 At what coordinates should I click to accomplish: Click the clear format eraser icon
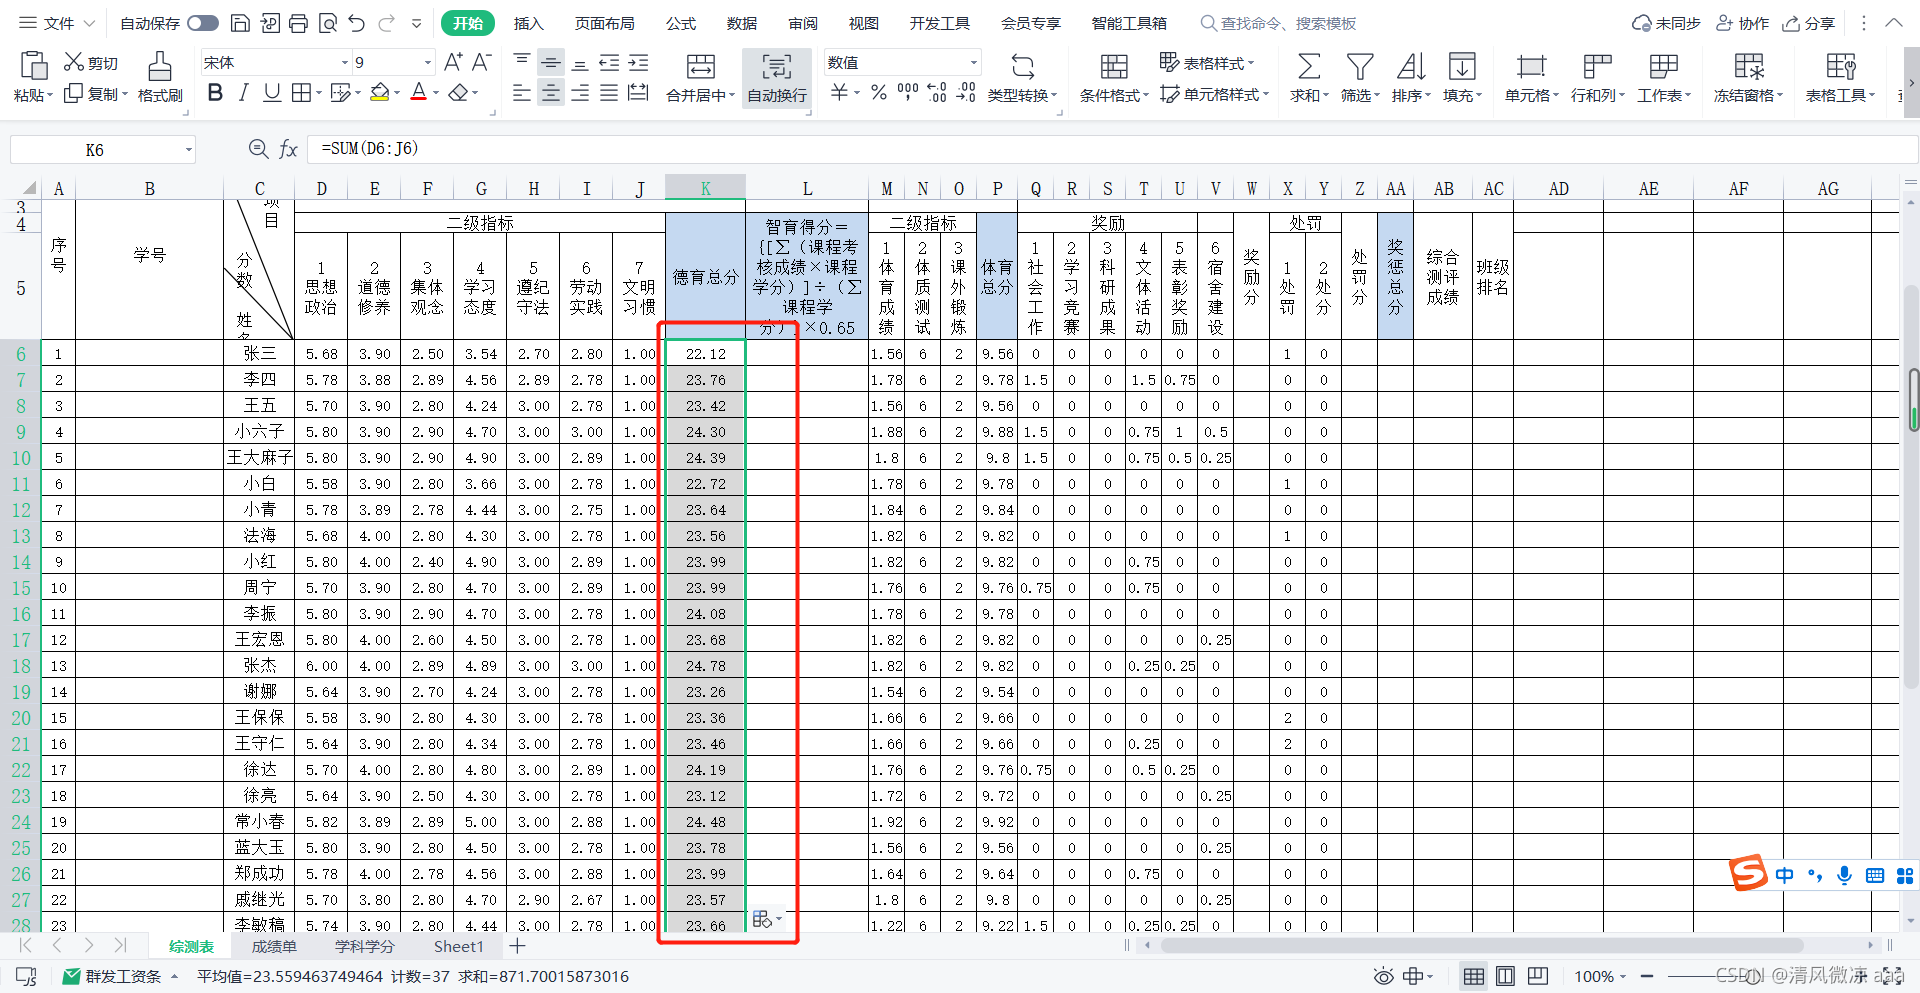pos(458,93)
